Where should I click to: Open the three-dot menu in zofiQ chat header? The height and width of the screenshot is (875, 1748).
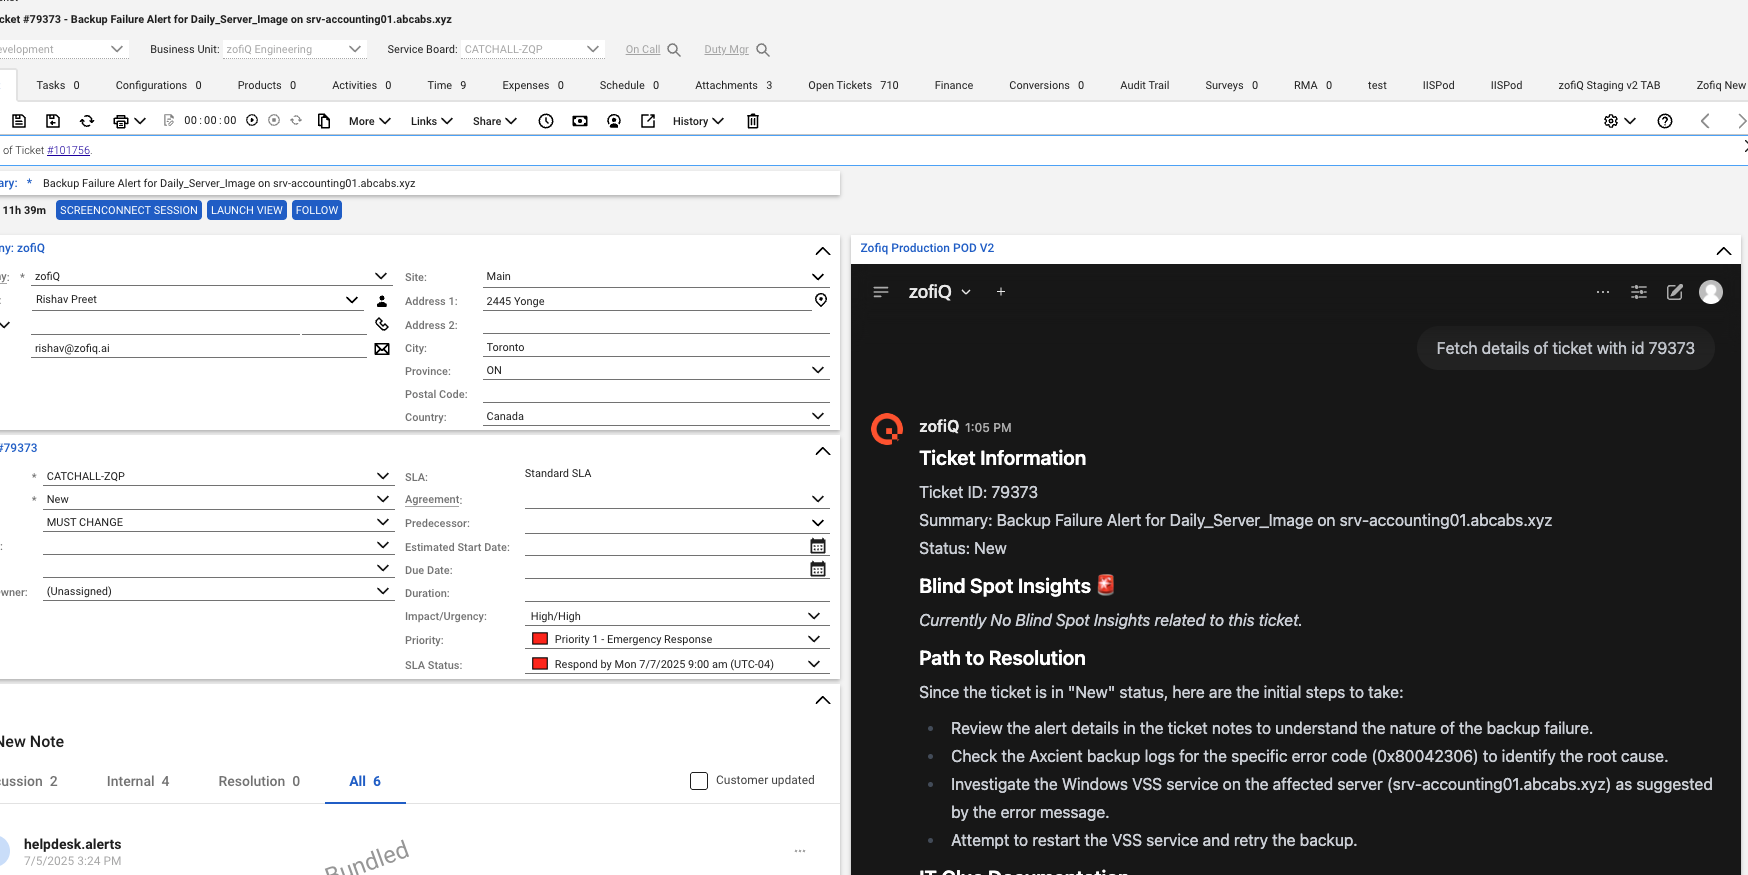[1603, 292]
